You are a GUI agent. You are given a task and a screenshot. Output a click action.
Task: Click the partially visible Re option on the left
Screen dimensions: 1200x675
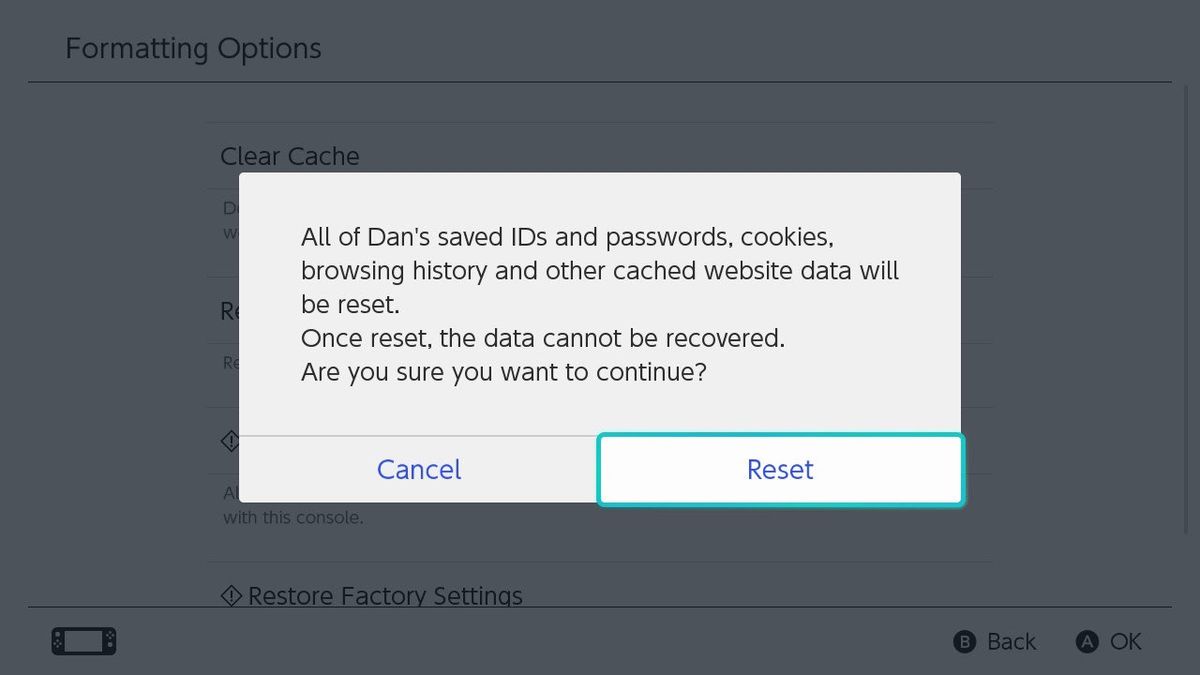pos(228,311)
